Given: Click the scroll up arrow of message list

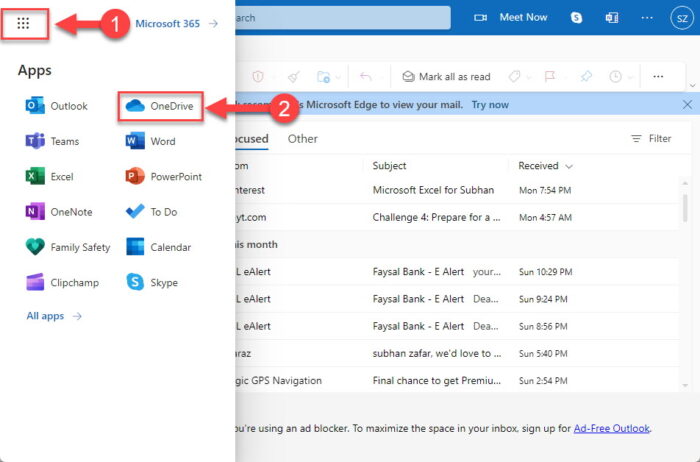Looking at the screenshot, I should pyautogui.click(x=685, y=183).
